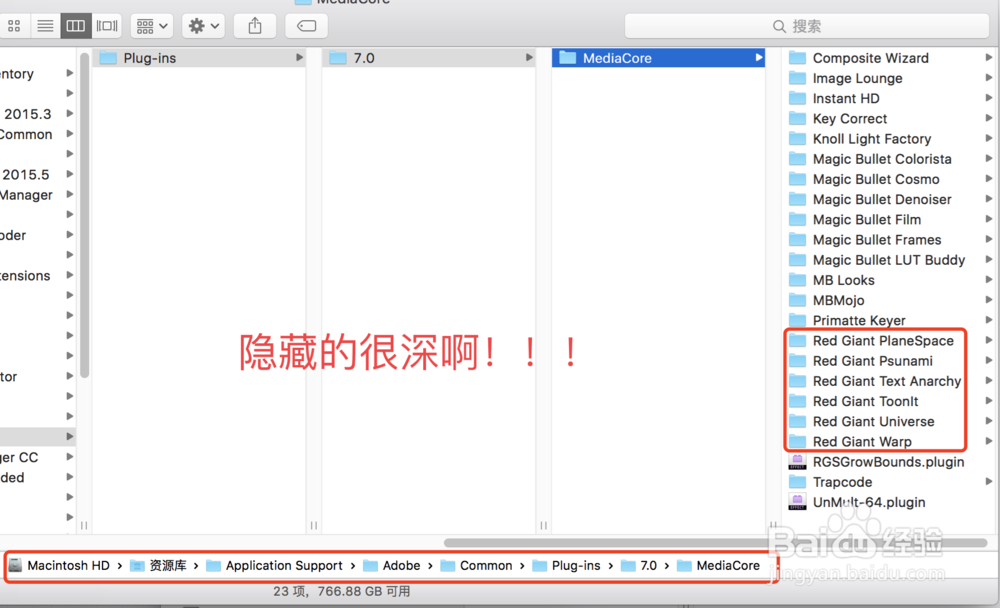The height and width of the screenshot is (608, 1000).
Task: Click MediaCore in the path bar
Action: [x=719, y=566]
